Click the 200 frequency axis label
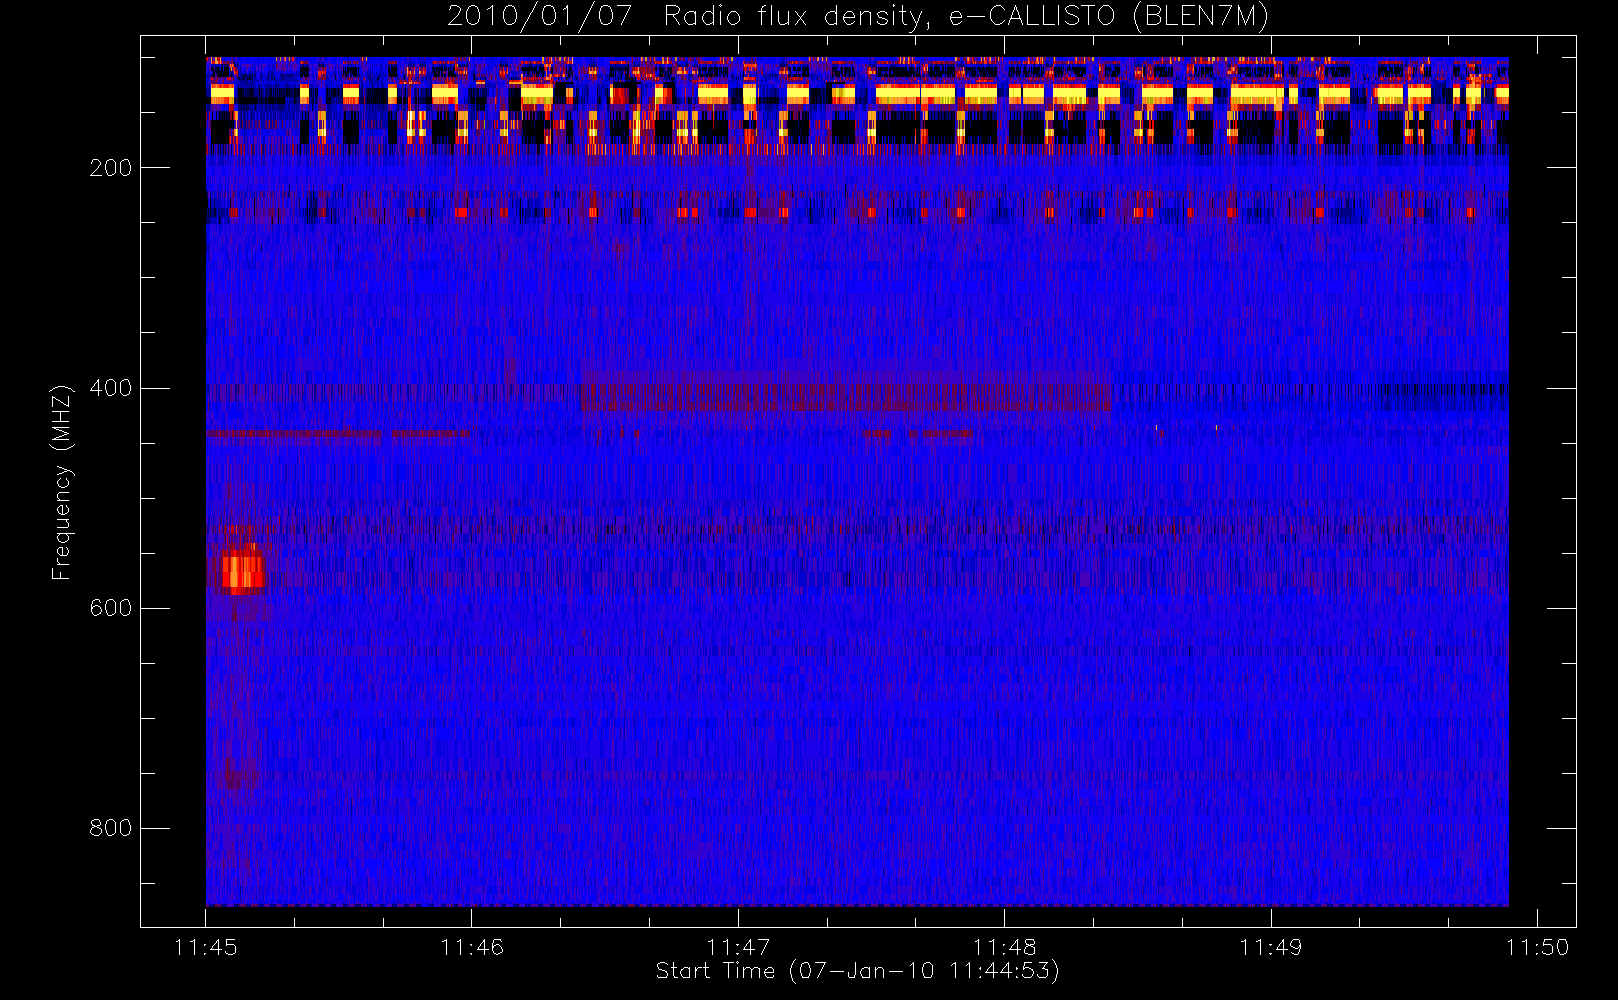1618x1000 pixels. click(111, 168)
